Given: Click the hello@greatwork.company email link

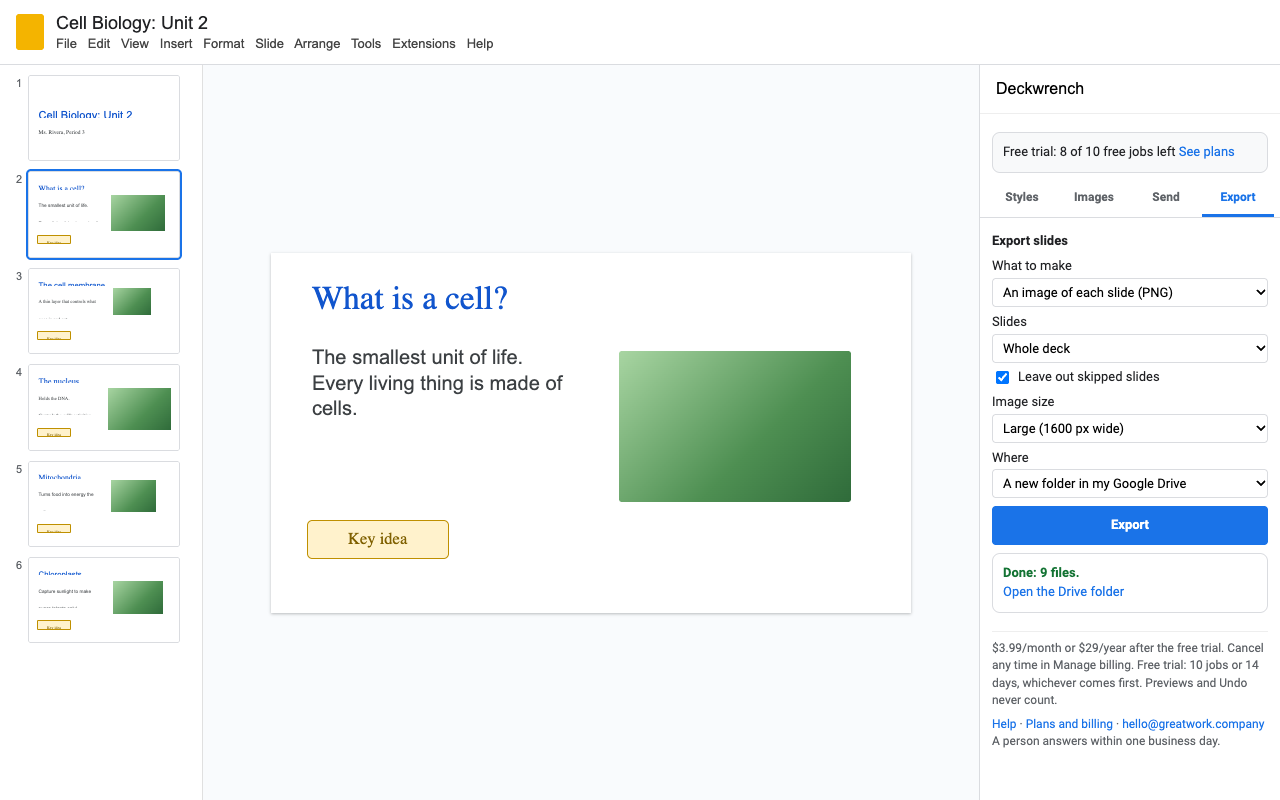Looking at the screenshot, I should pos(1193,724).
